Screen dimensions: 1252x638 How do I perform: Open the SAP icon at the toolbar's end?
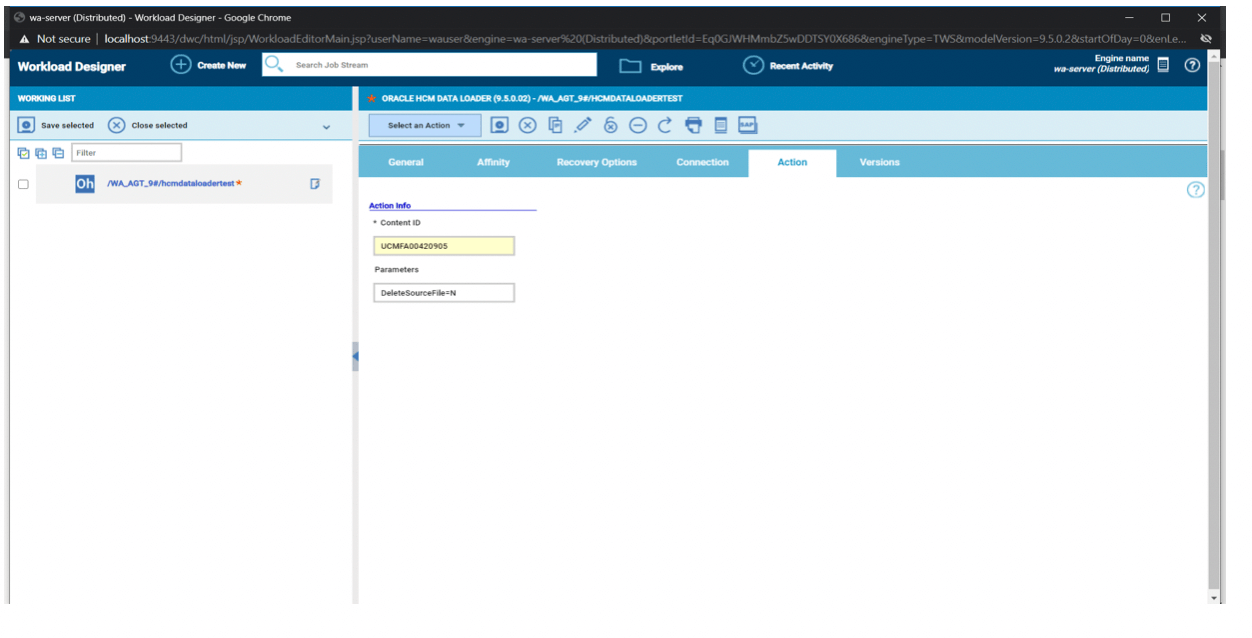pyautogui.click(x=748, y=125)
